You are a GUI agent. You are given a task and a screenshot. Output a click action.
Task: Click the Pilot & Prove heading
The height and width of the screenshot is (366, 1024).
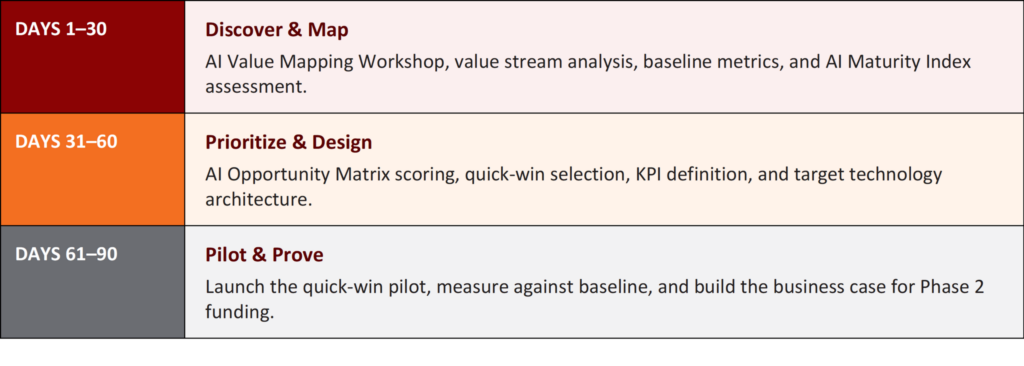(264, 255)
